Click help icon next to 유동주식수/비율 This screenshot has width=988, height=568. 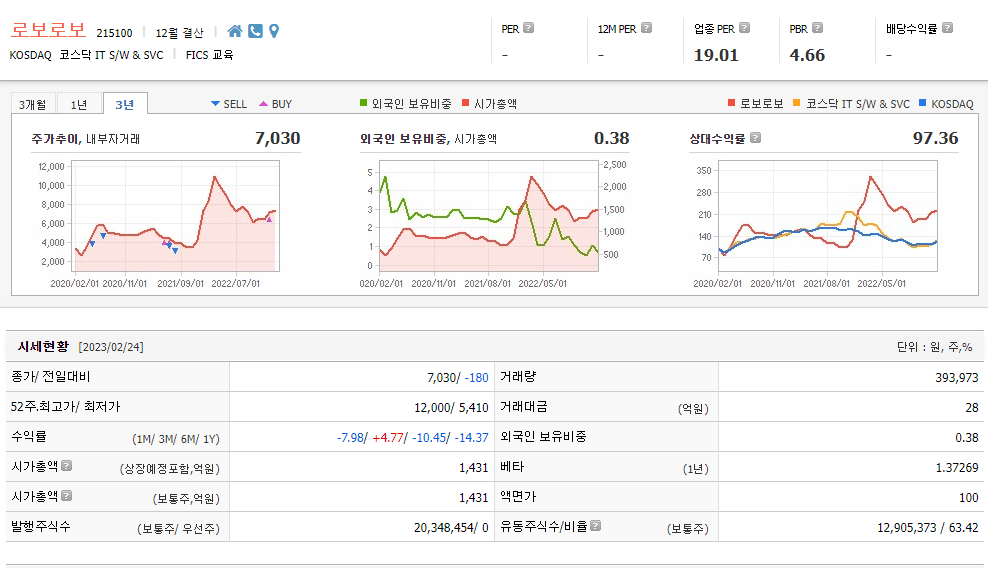595,525
